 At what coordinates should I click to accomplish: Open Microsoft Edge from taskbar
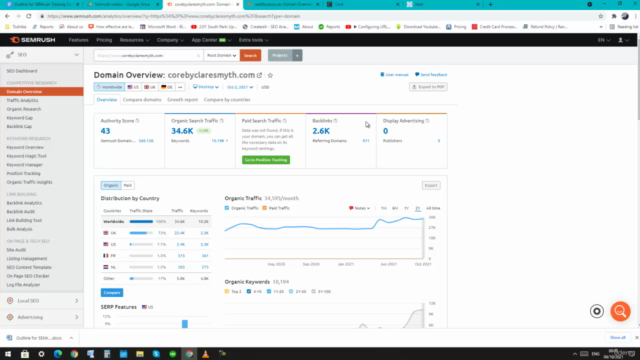click(58, 354)
